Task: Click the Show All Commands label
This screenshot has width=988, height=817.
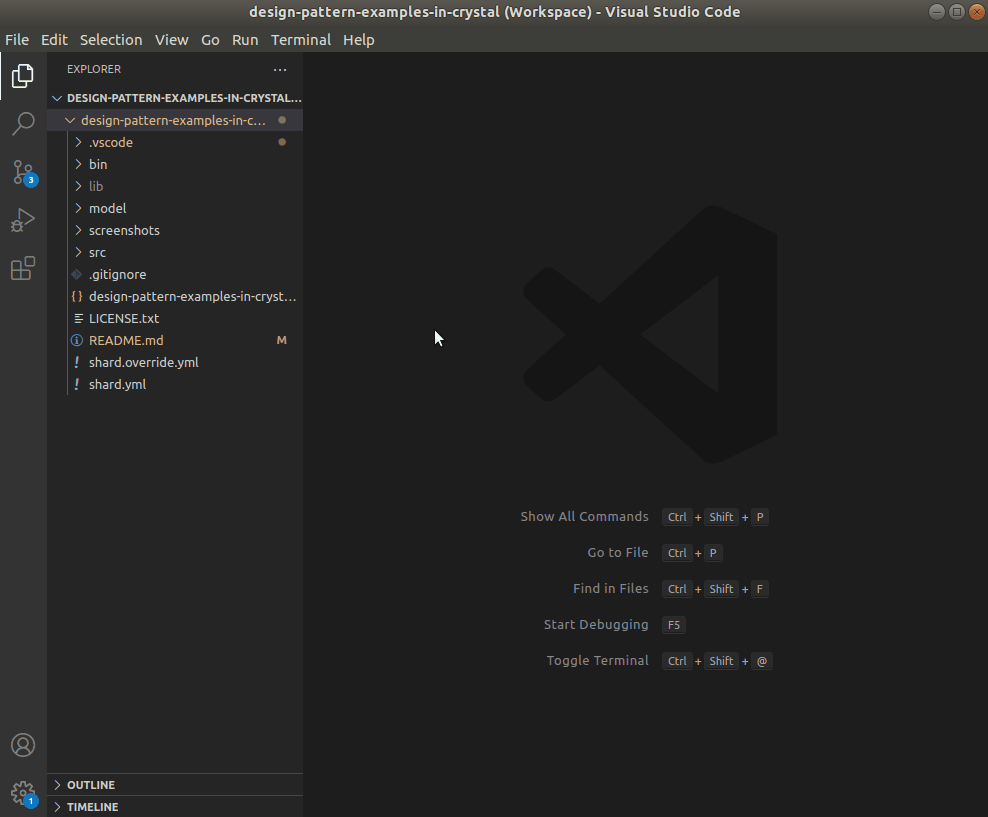Action: tap(584, 517)
